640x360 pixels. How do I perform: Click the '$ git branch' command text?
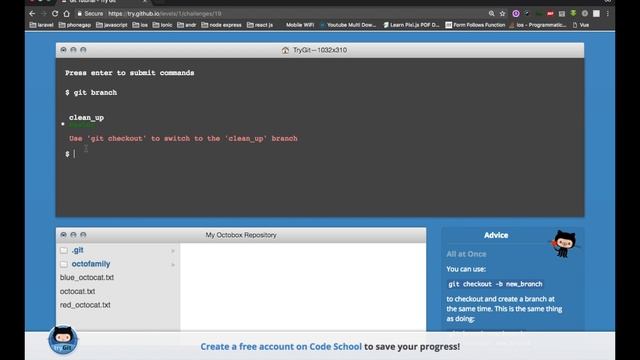(x=91, y=93)
